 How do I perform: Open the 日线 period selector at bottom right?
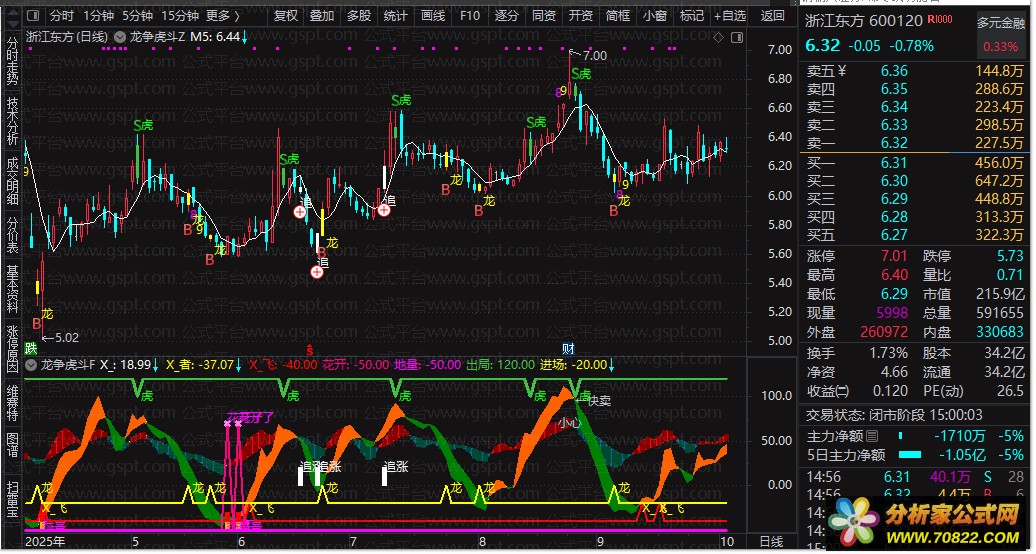[x=770, y=542]
